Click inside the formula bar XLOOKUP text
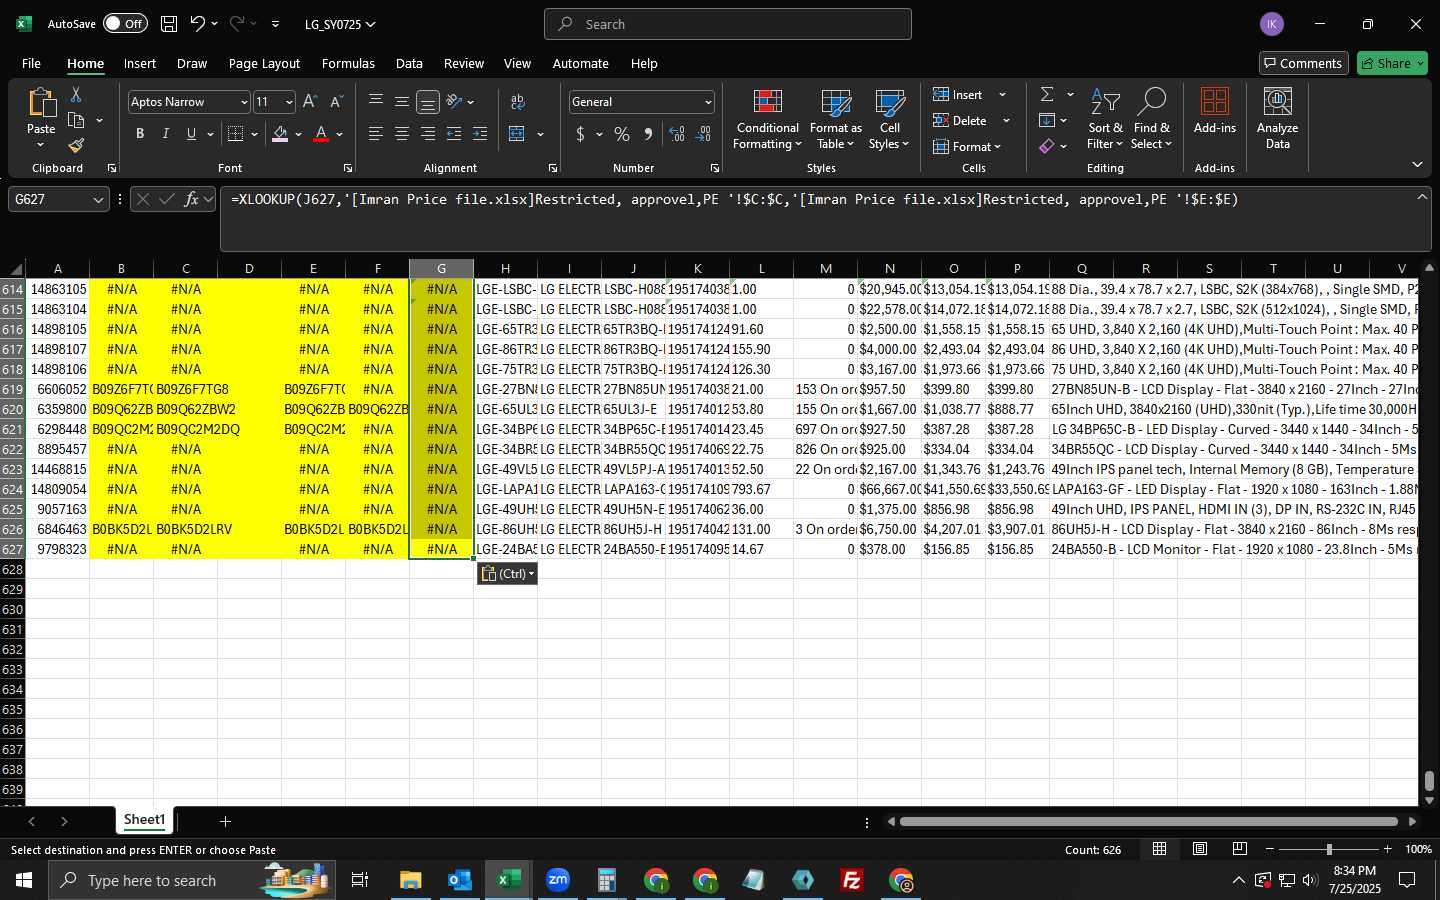Image resolution: width=1440 pixels, height=900 pixels. pyautogui.click(x=735, y=199)
